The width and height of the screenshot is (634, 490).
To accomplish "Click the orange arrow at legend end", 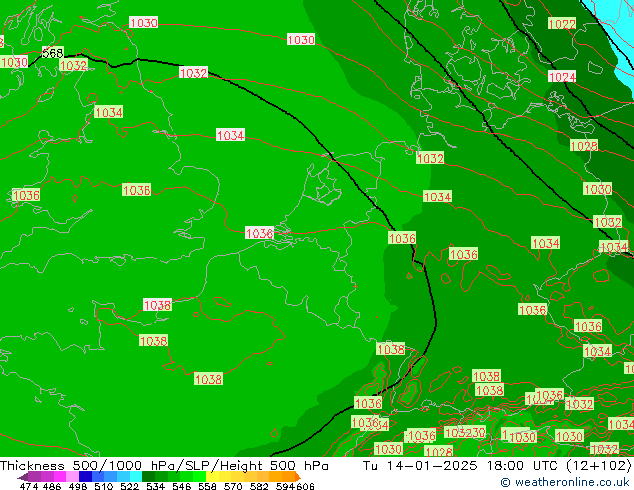I will coord(298,477).
